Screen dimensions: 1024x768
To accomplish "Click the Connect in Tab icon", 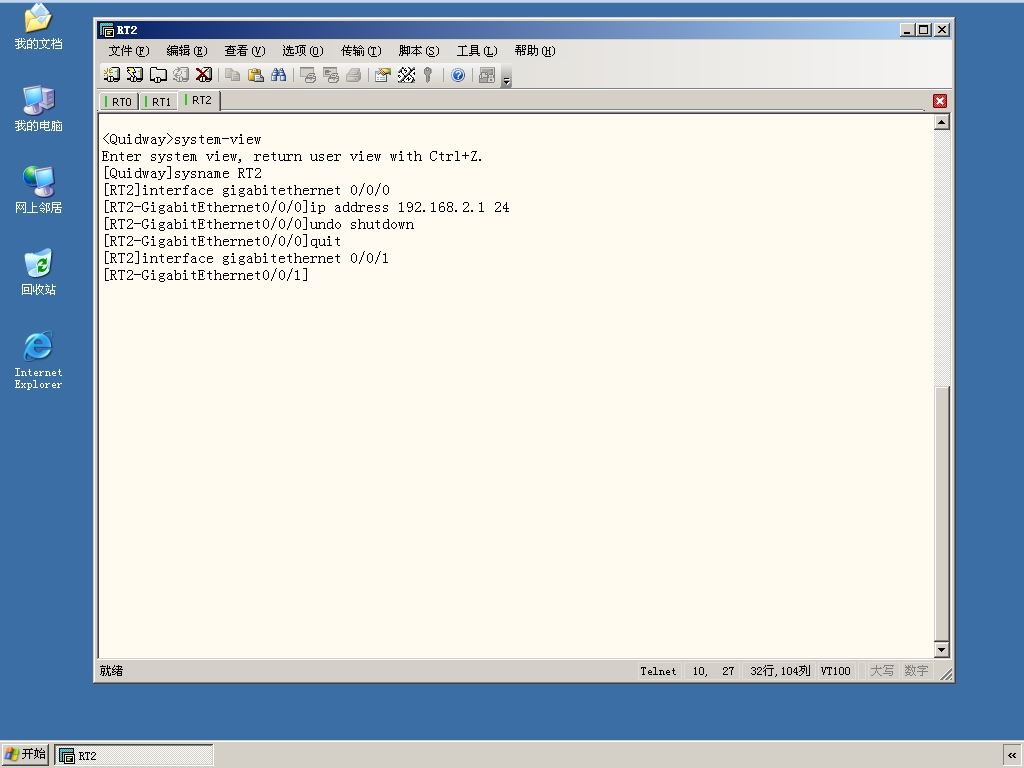I will pyautogui.click(x=158, y=75).
